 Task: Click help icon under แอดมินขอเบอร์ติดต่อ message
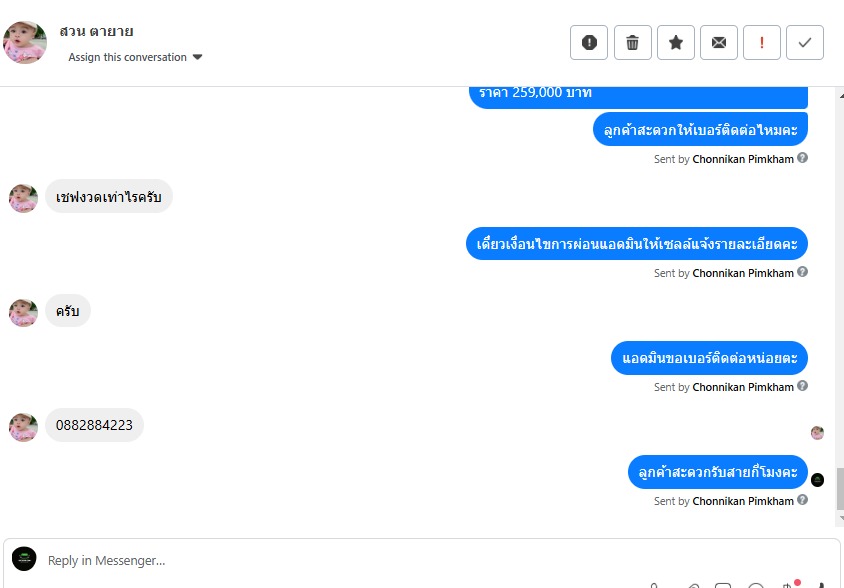pos(802,386)
